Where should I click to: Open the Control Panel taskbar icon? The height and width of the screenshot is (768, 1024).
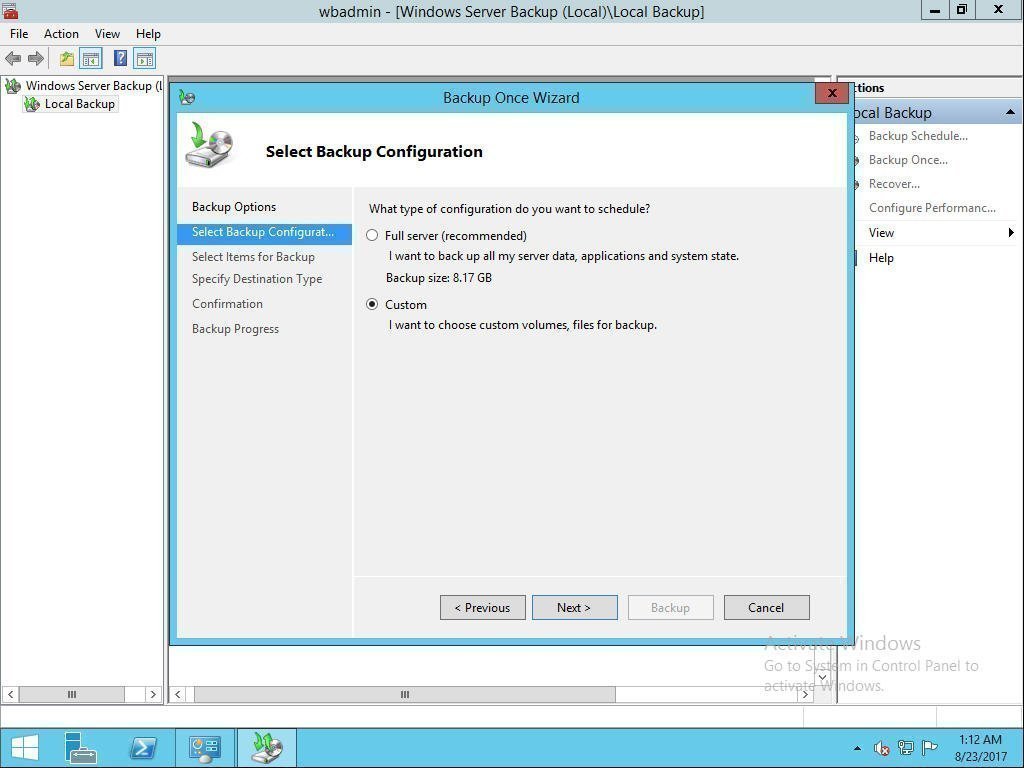tap(204, 748)
